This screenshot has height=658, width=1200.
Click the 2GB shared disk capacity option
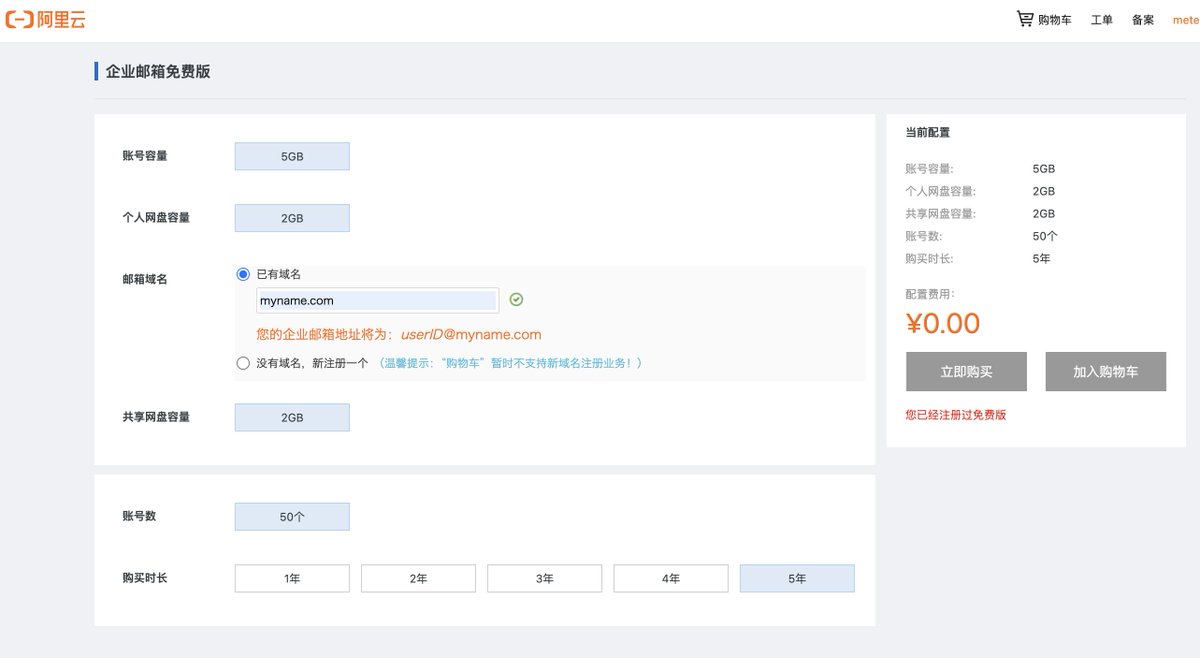click(291, 417)
